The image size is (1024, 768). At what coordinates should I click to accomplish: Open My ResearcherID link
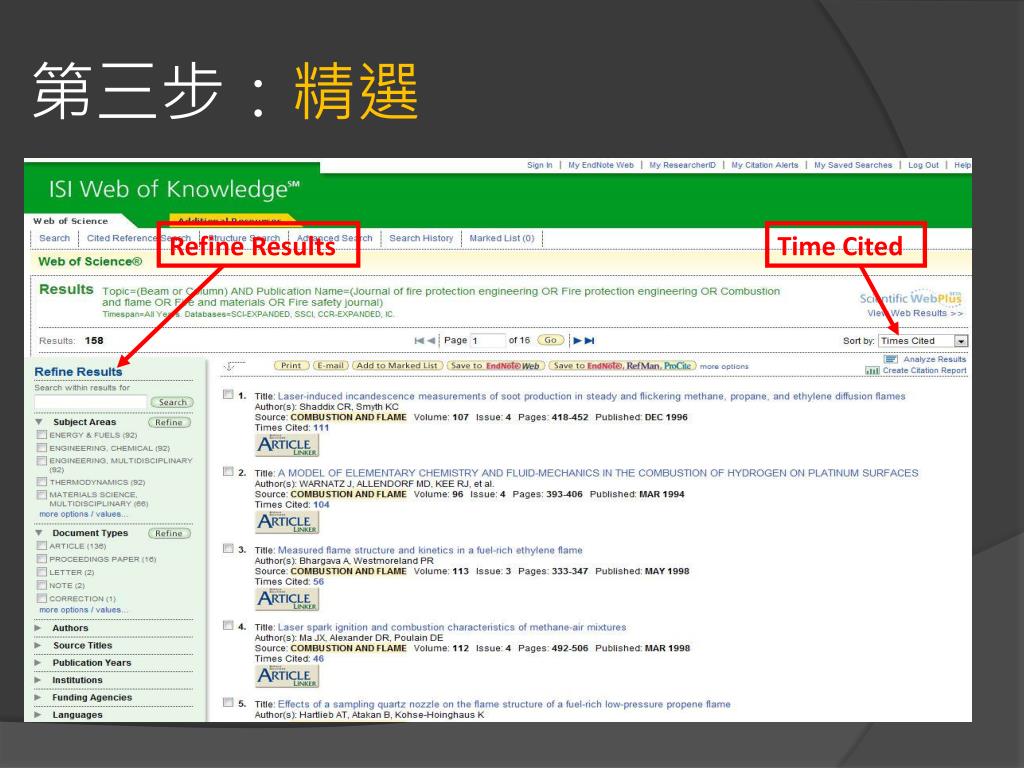click(682, 165)
